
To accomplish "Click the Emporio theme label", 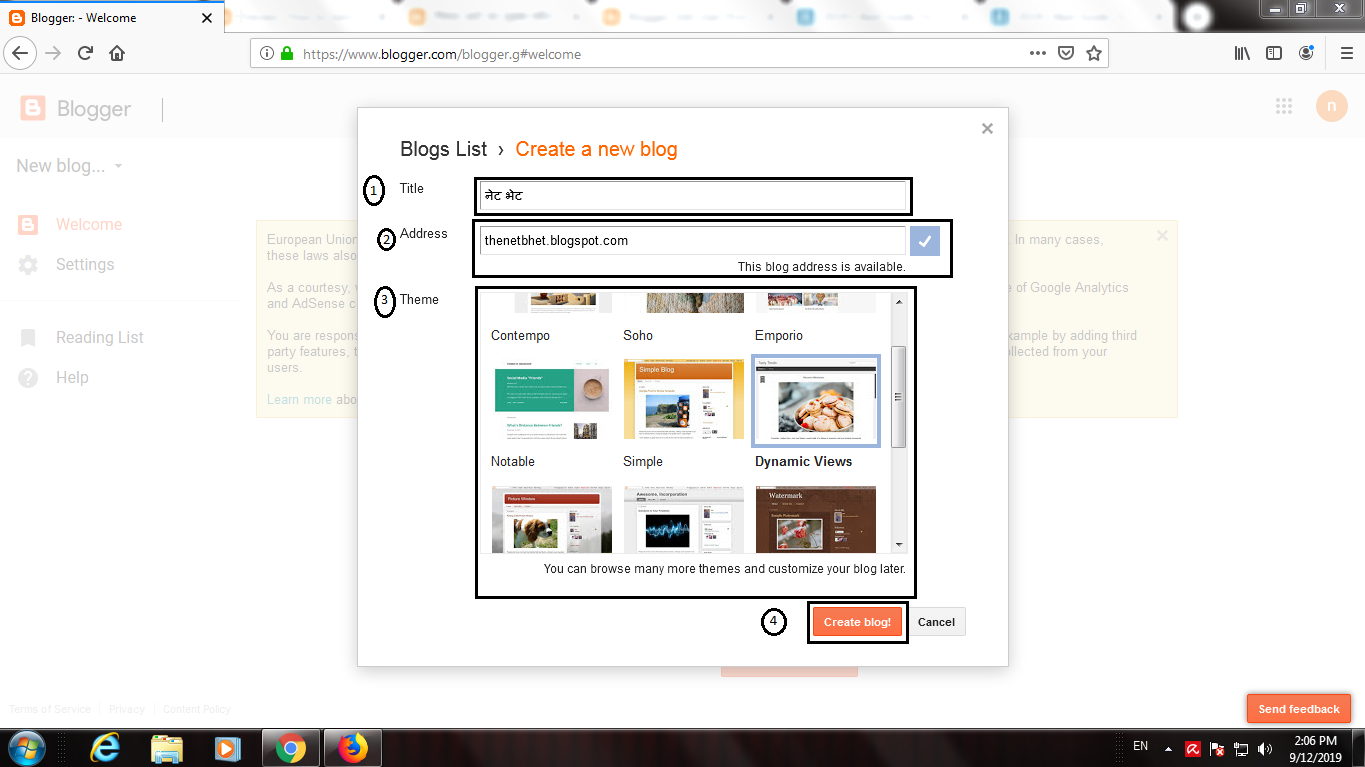I will click(x=779, y=336).
